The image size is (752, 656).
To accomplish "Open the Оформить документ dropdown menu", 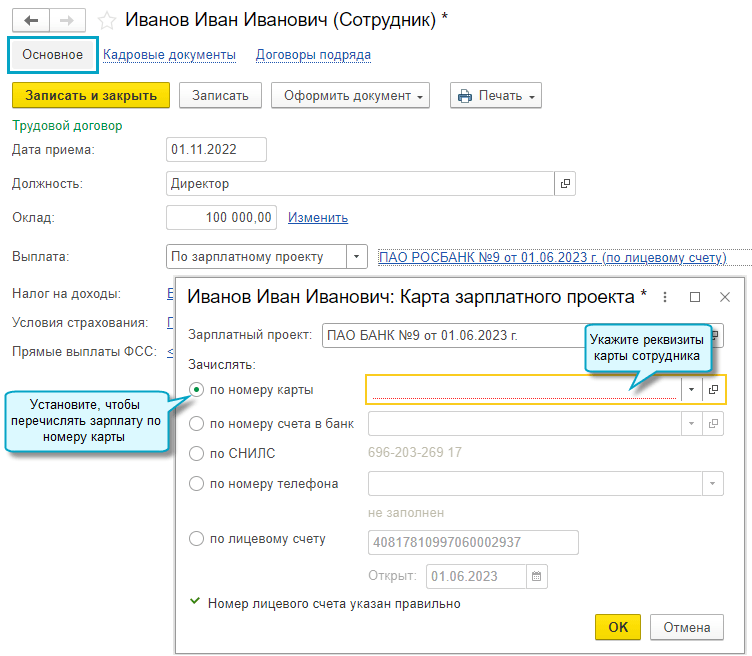I will coord(350,96).
